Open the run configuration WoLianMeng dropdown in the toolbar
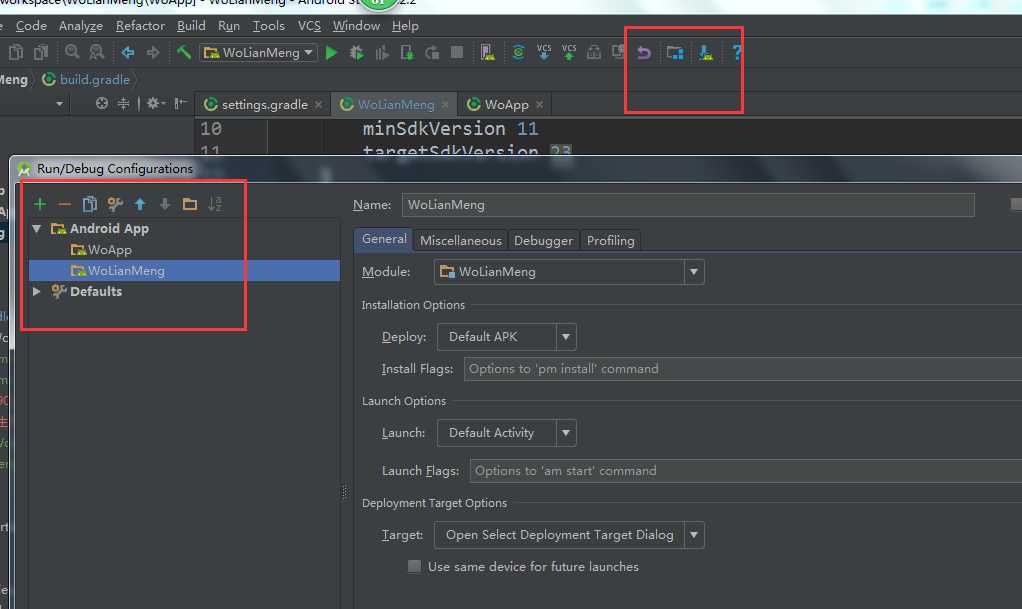The width and height of the screenshot is (1022, 609). click(x=258, y=52)
